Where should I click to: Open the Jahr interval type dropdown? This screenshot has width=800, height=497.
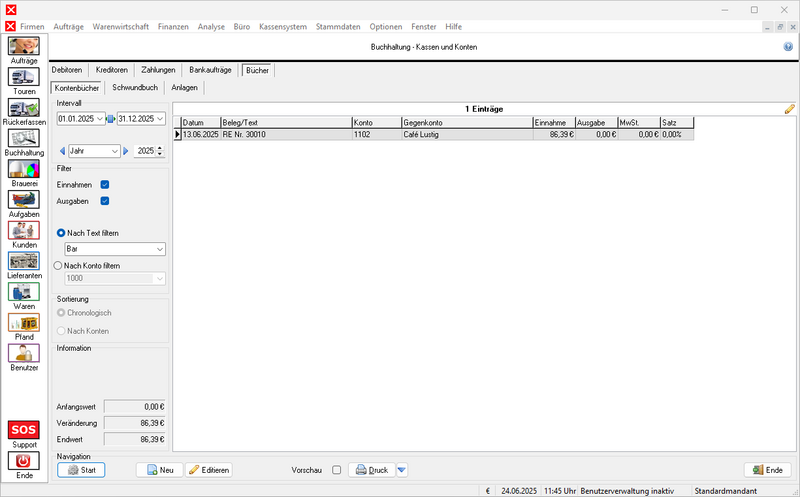point(114,151)
